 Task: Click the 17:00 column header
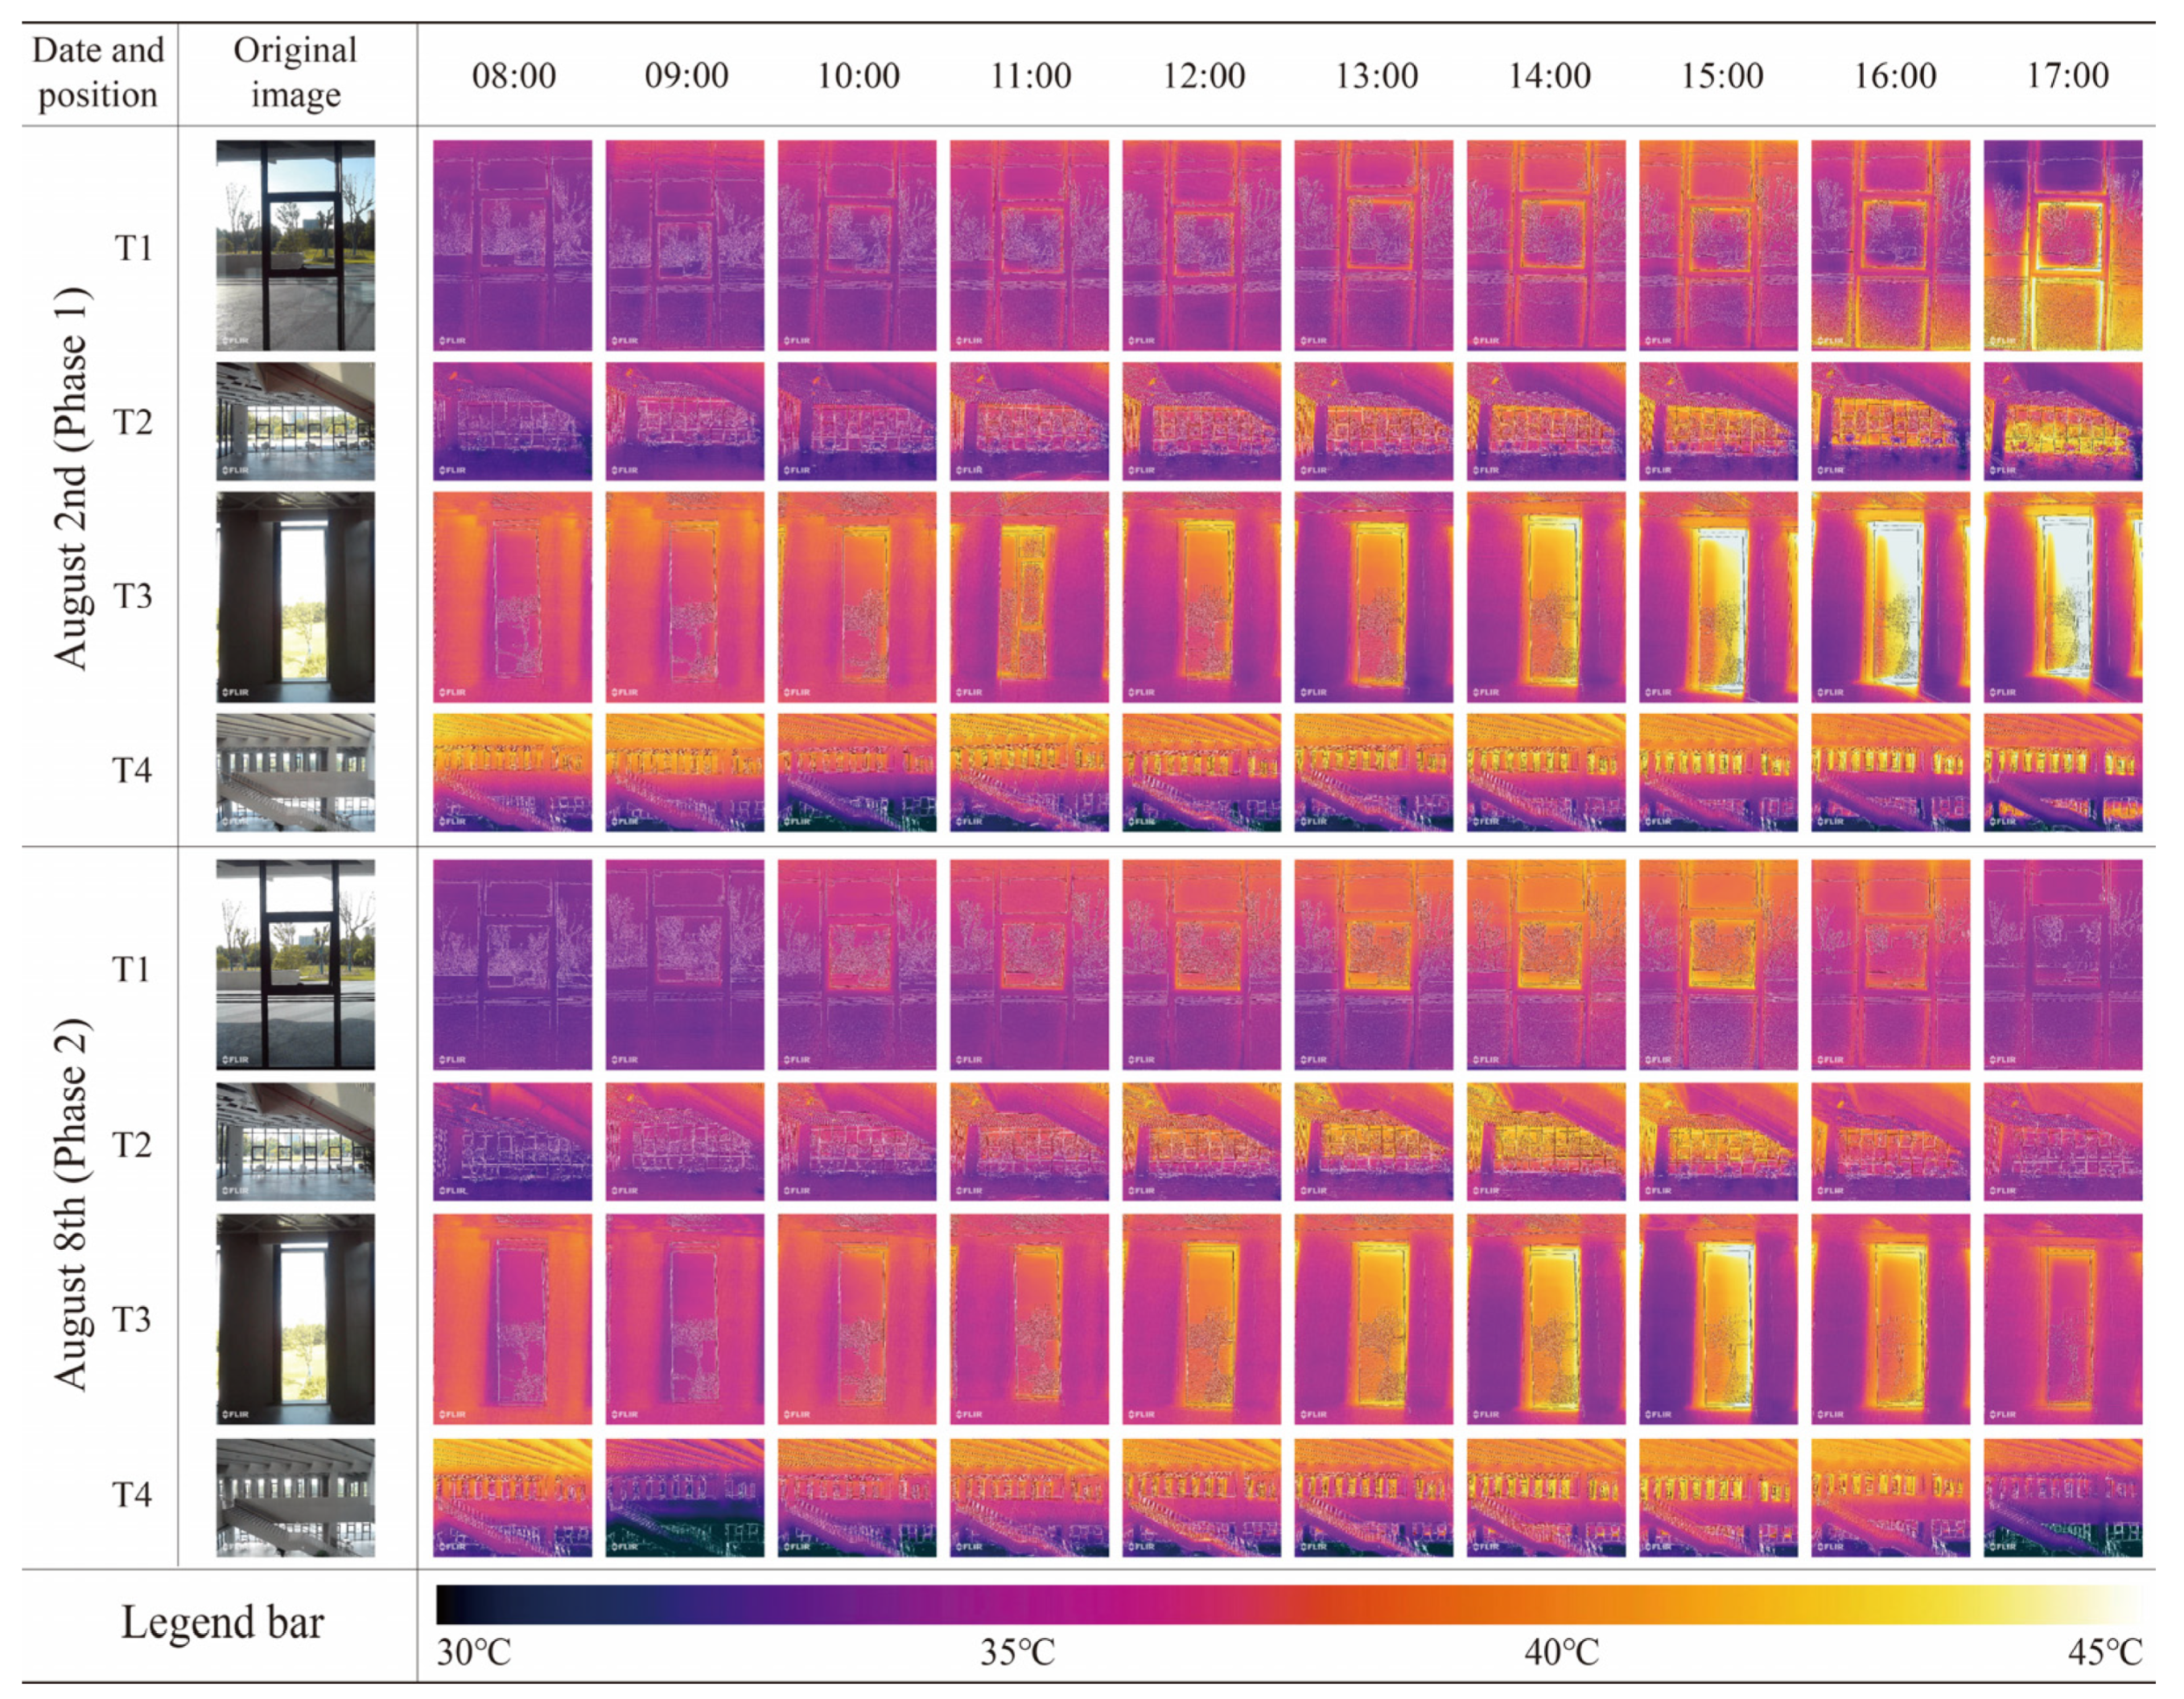click(2067, 76)
